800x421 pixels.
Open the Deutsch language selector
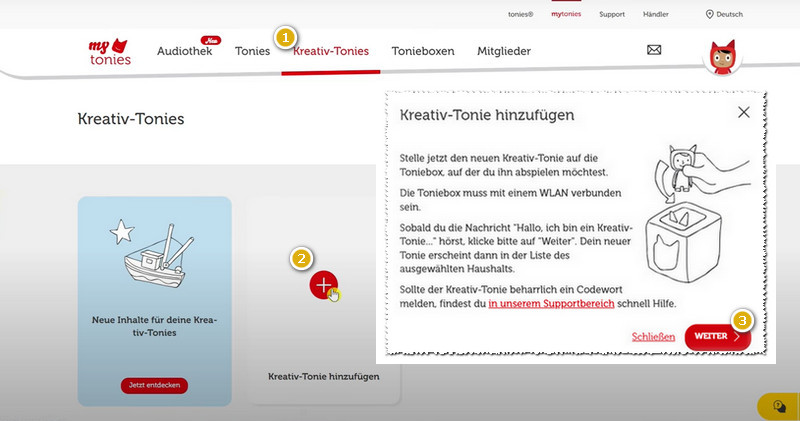tap(730, 14)
